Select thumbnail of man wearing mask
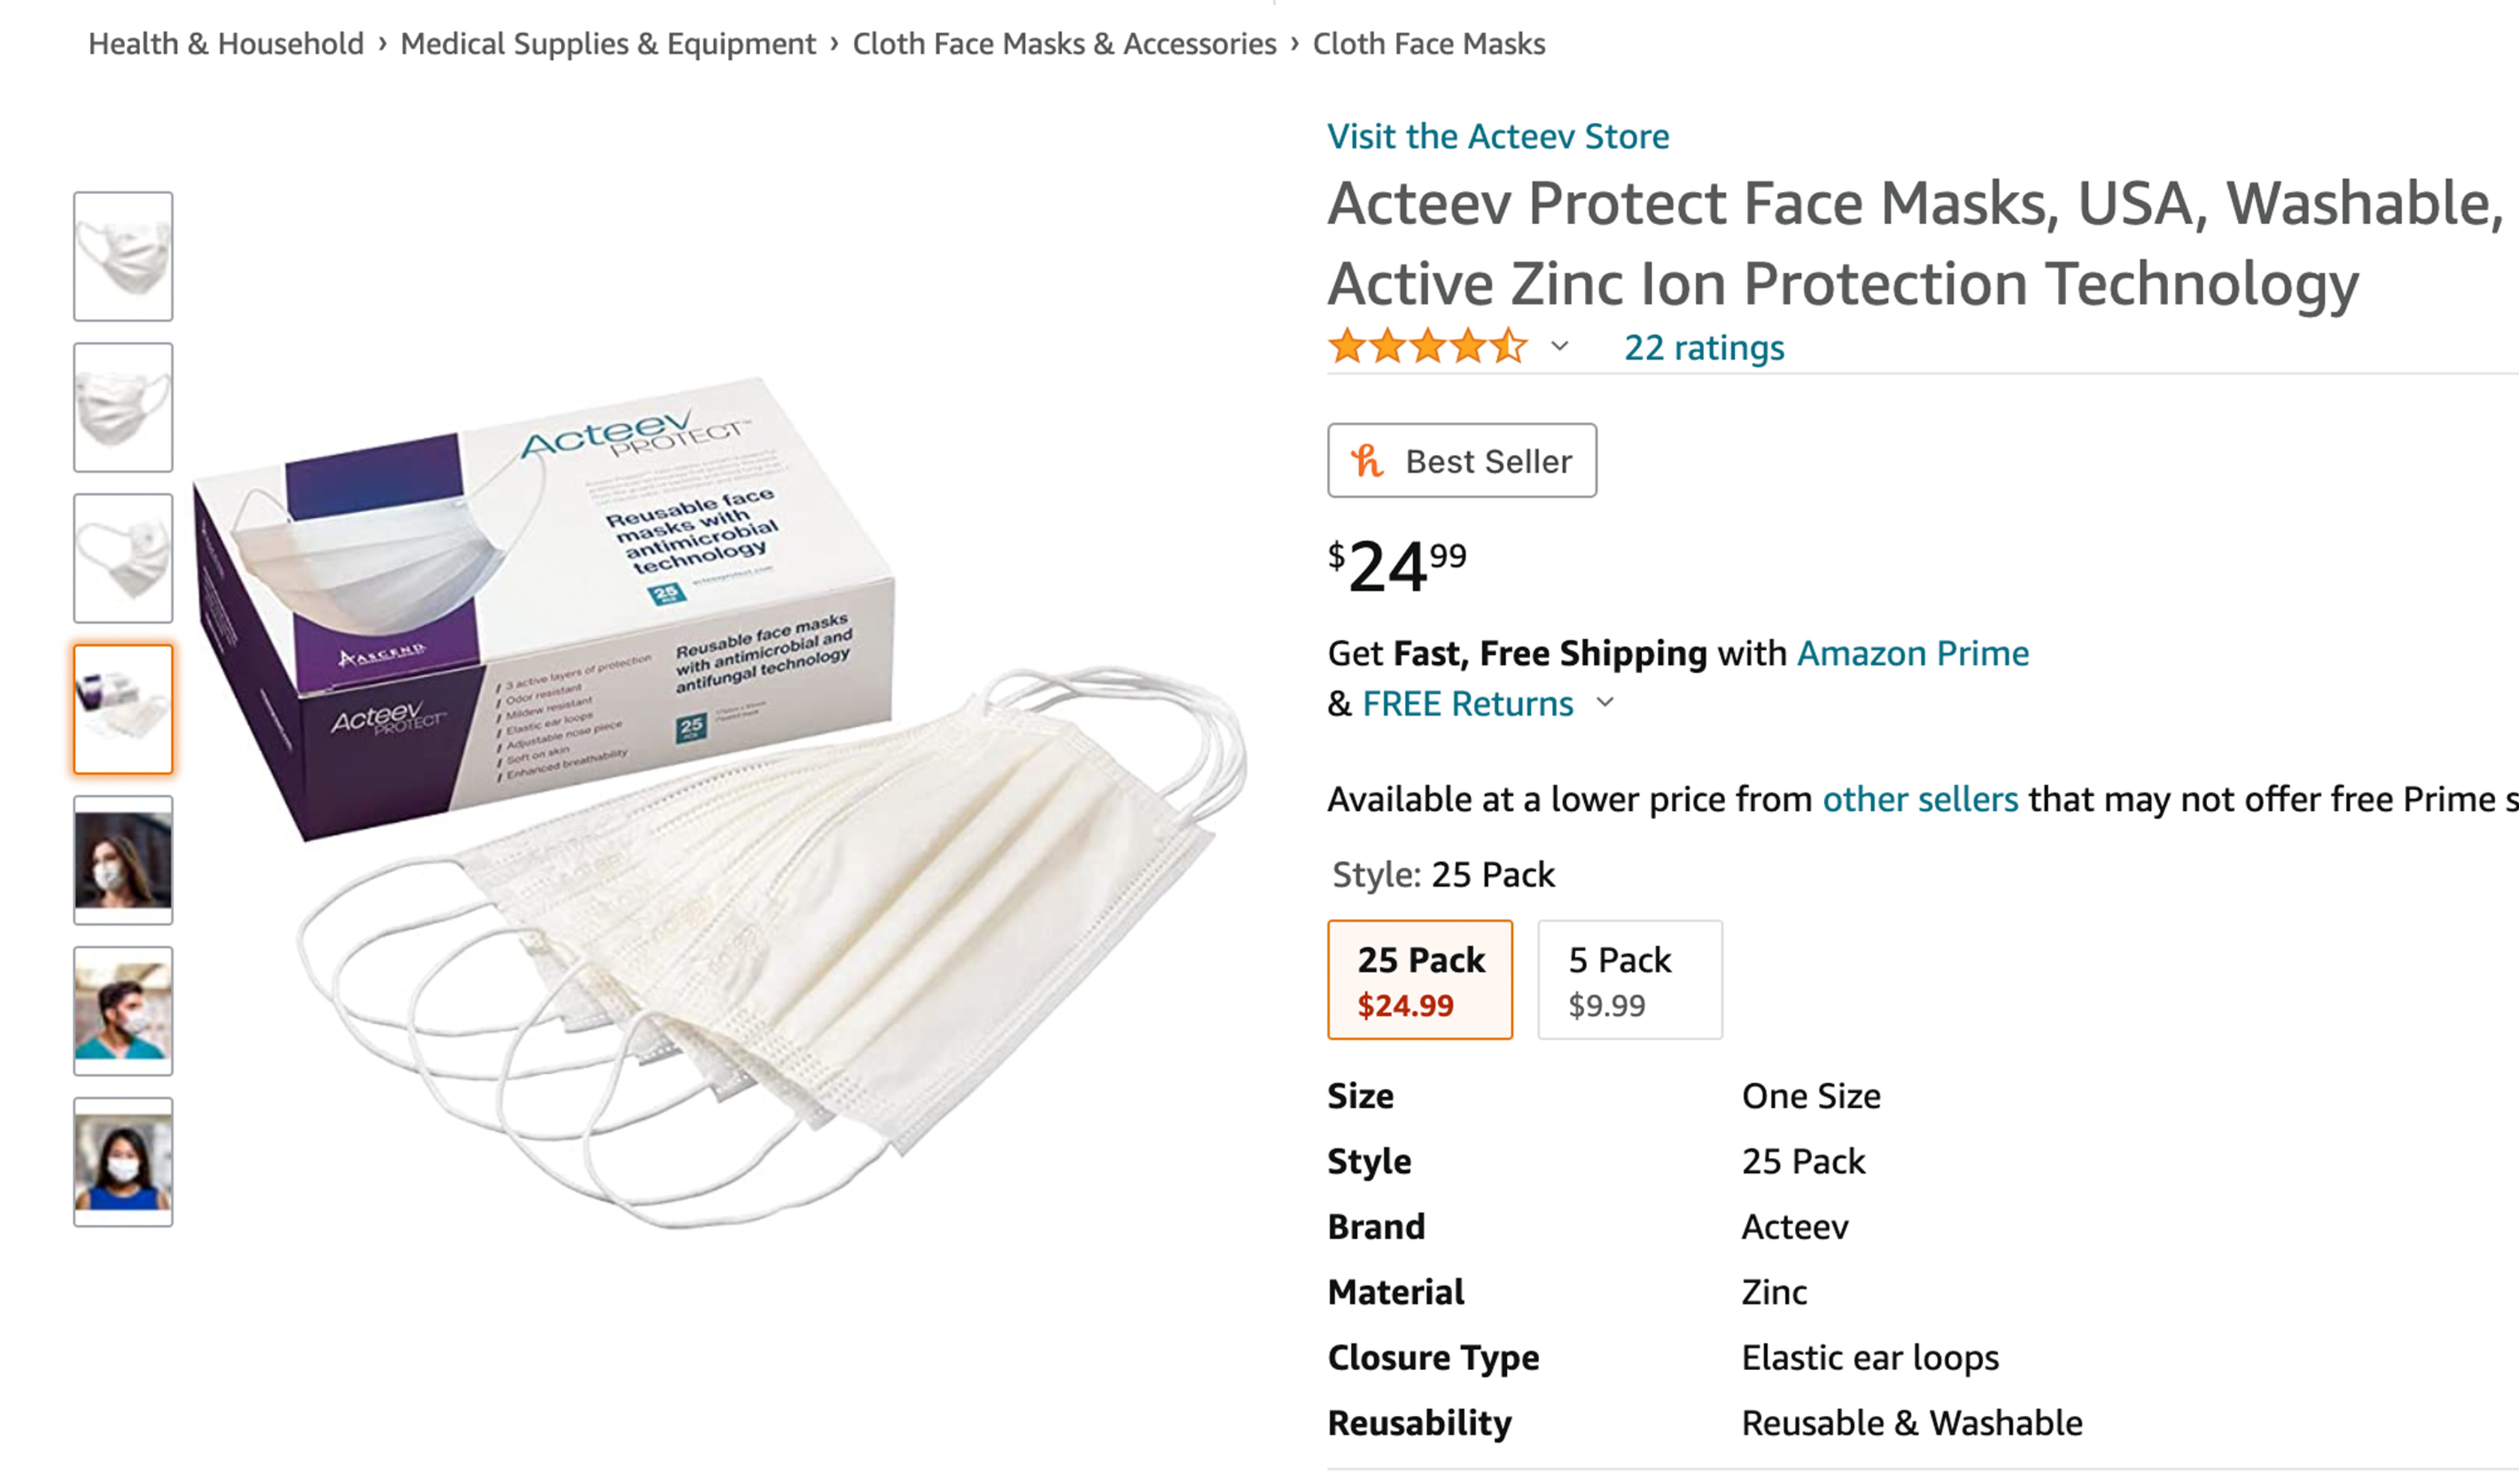 tap(123, 1011)
